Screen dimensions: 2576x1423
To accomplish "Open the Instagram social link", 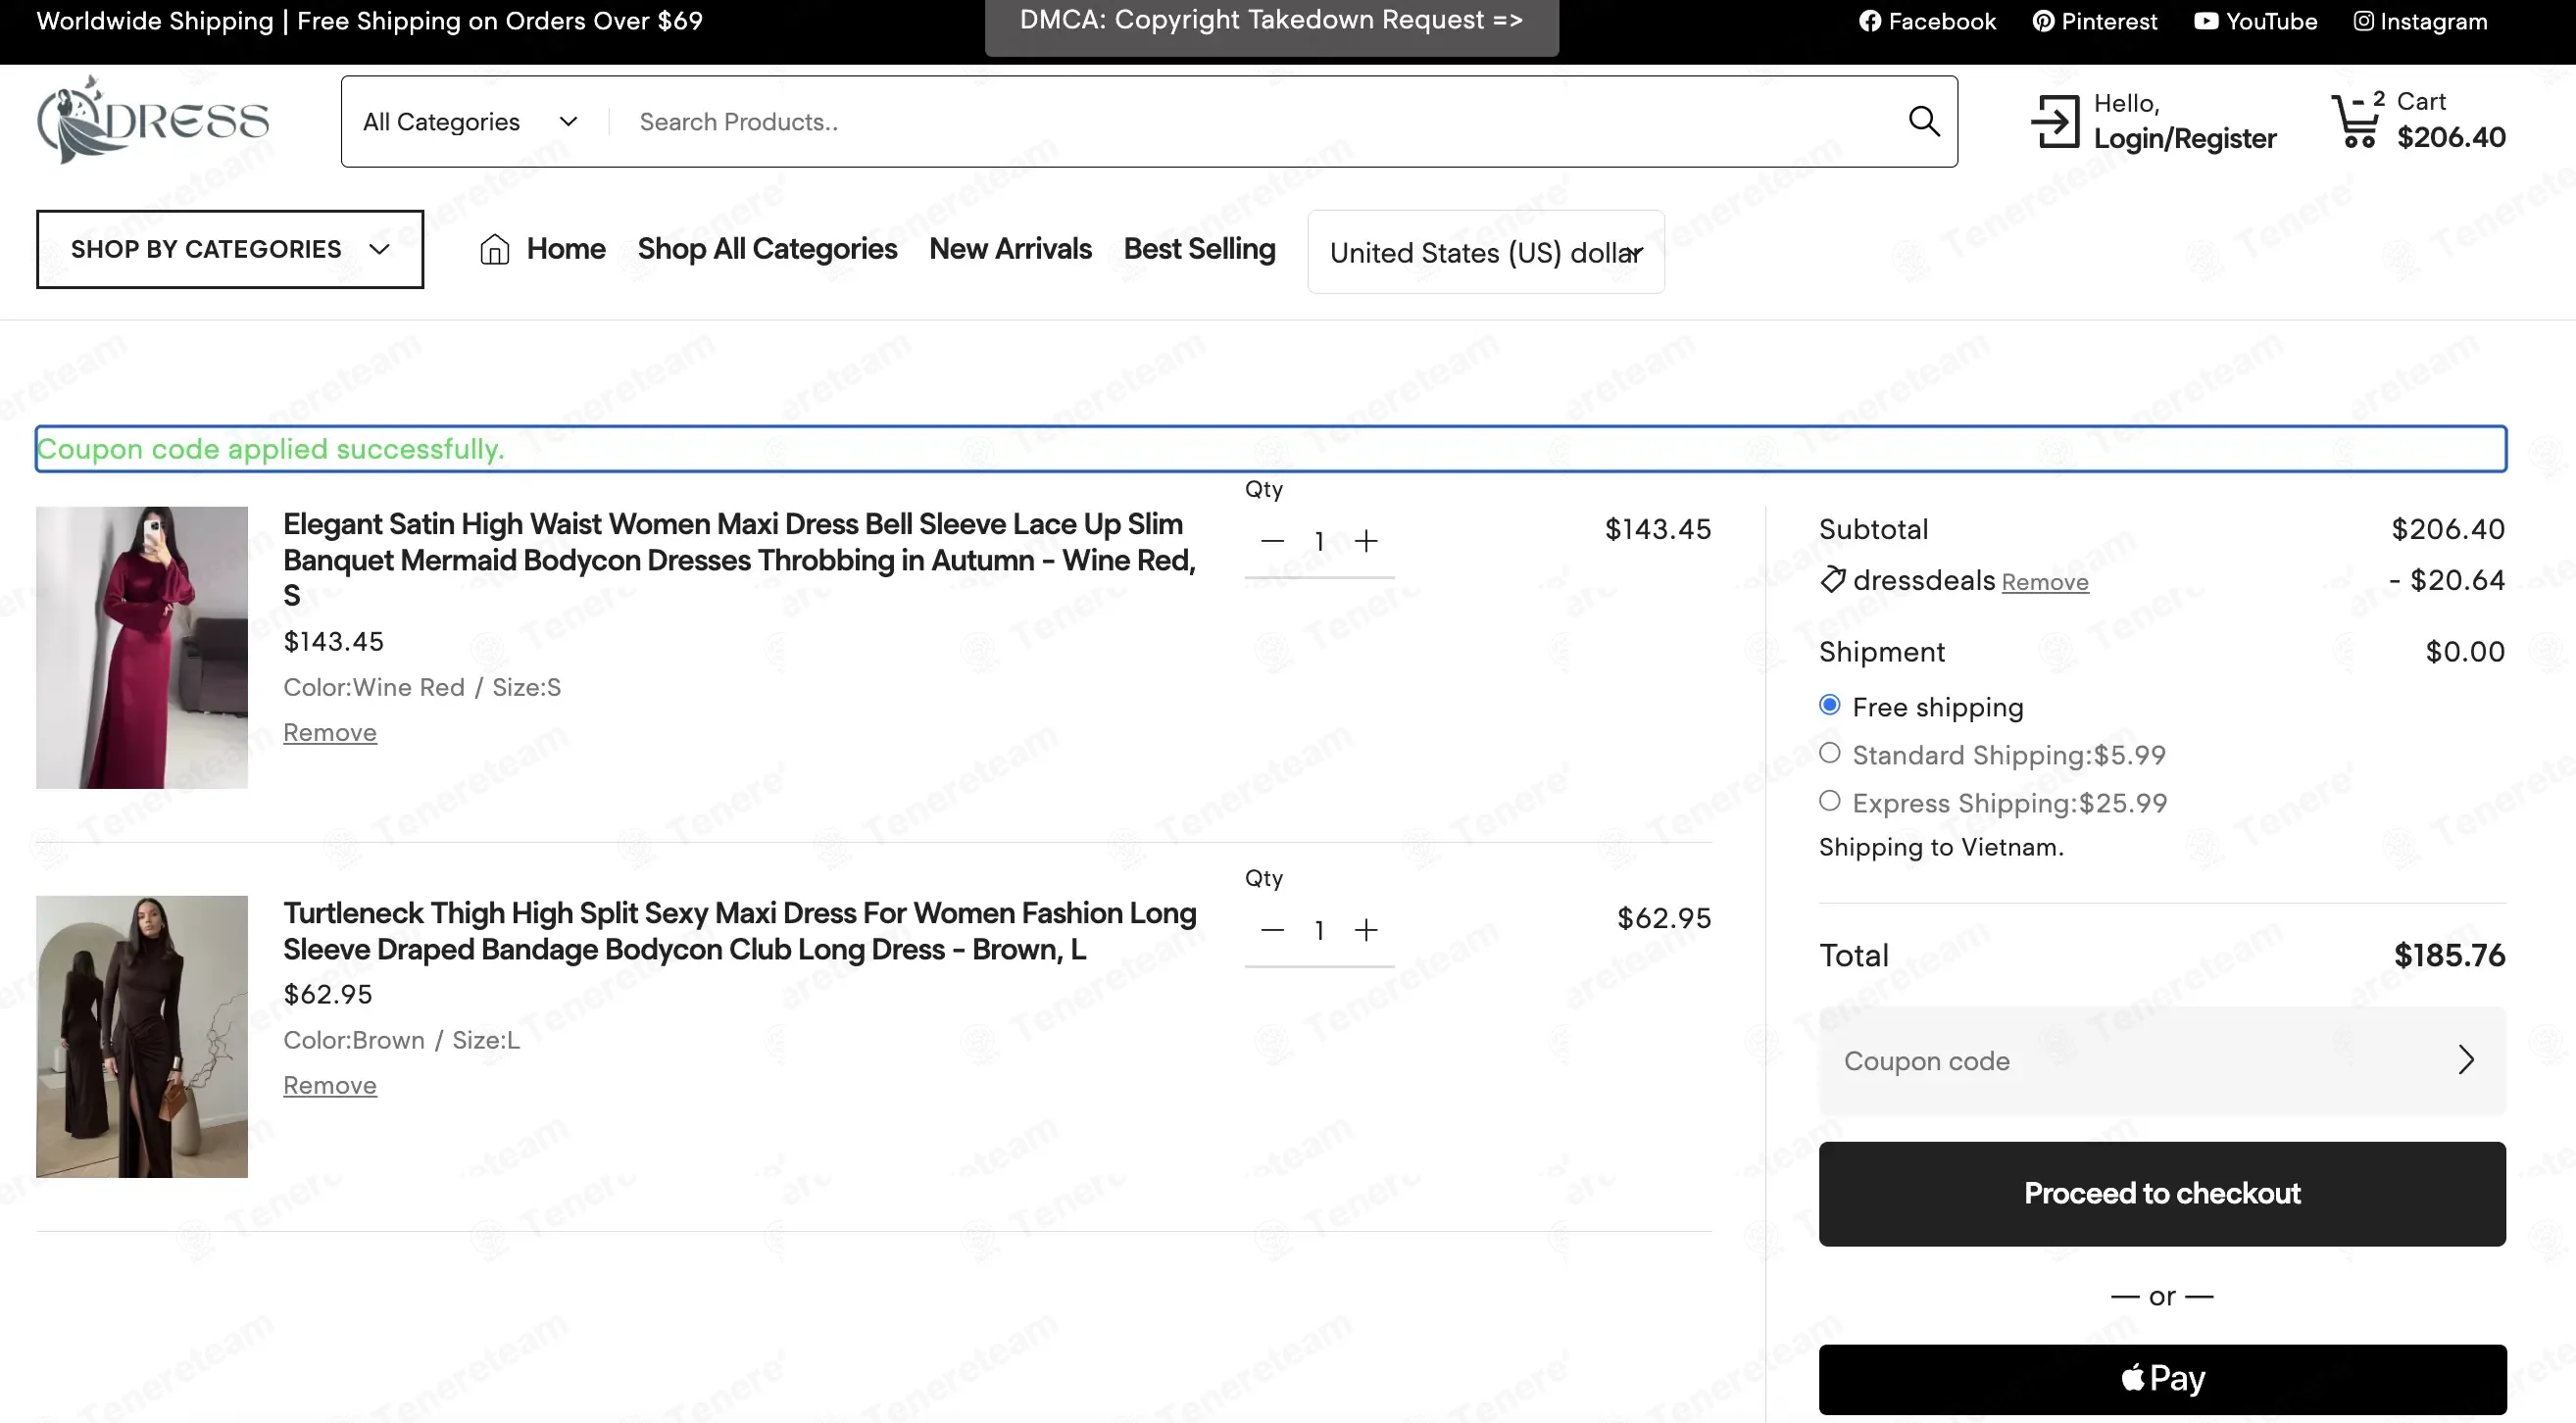I will click(2420, 21).
